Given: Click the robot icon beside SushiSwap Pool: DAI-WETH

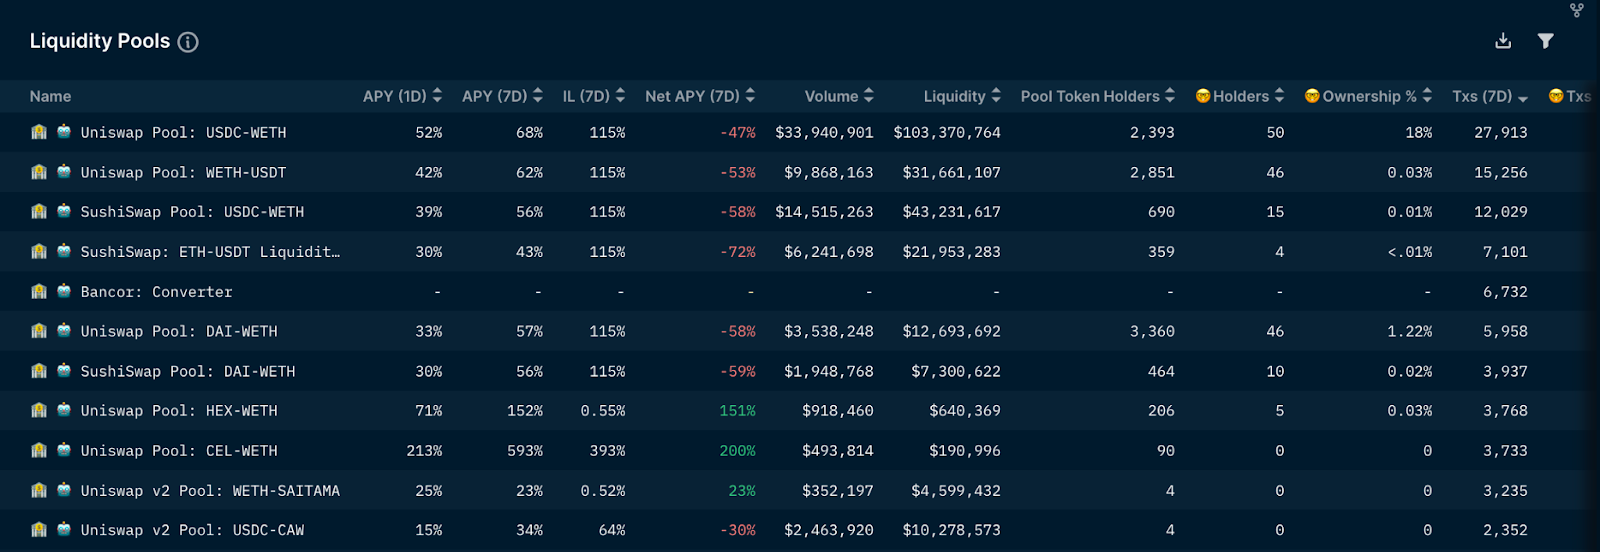Looking at the screenshot, I should [64, 371].
